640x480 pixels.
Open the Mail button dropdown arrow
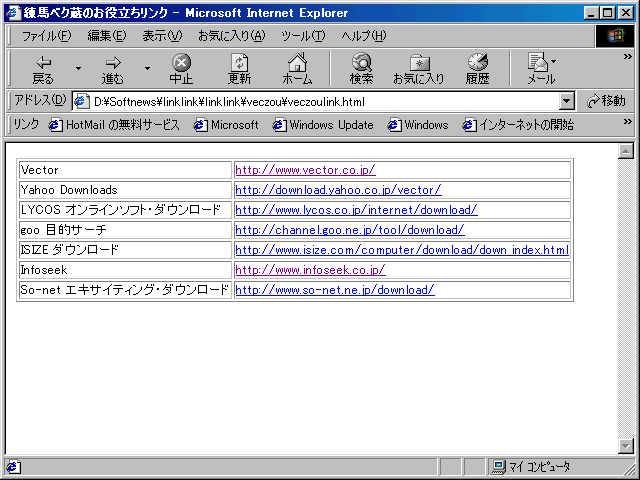pos(553,62)
